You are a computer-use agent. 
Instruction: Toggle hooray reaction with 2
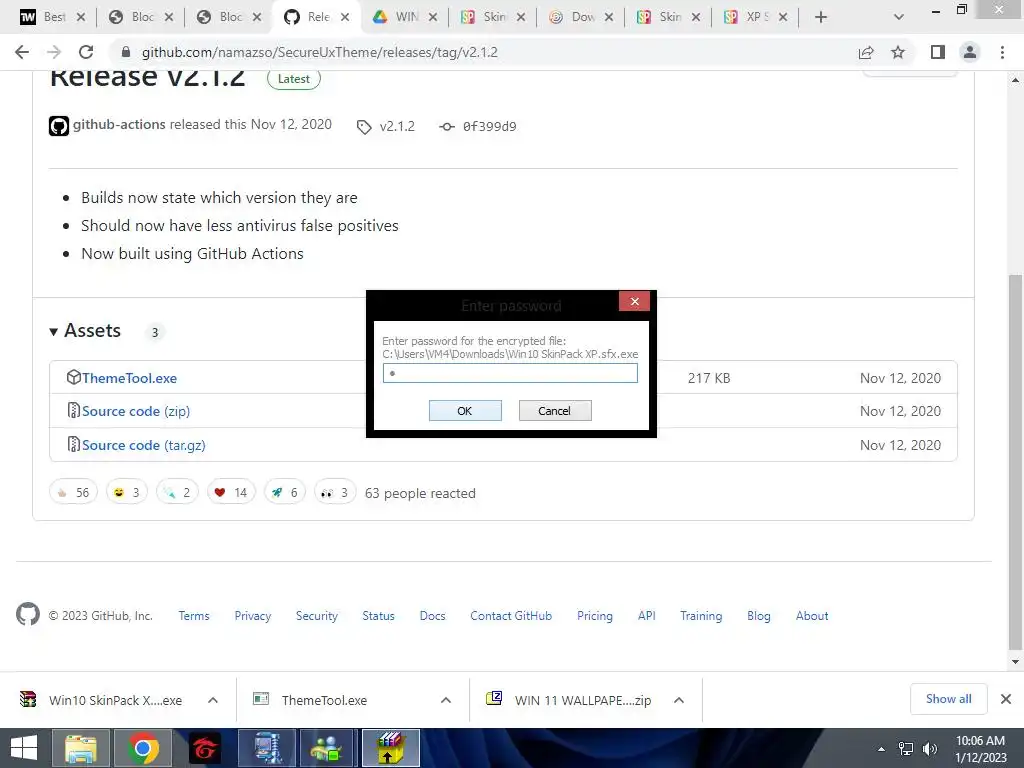click(x=177, y=492)
